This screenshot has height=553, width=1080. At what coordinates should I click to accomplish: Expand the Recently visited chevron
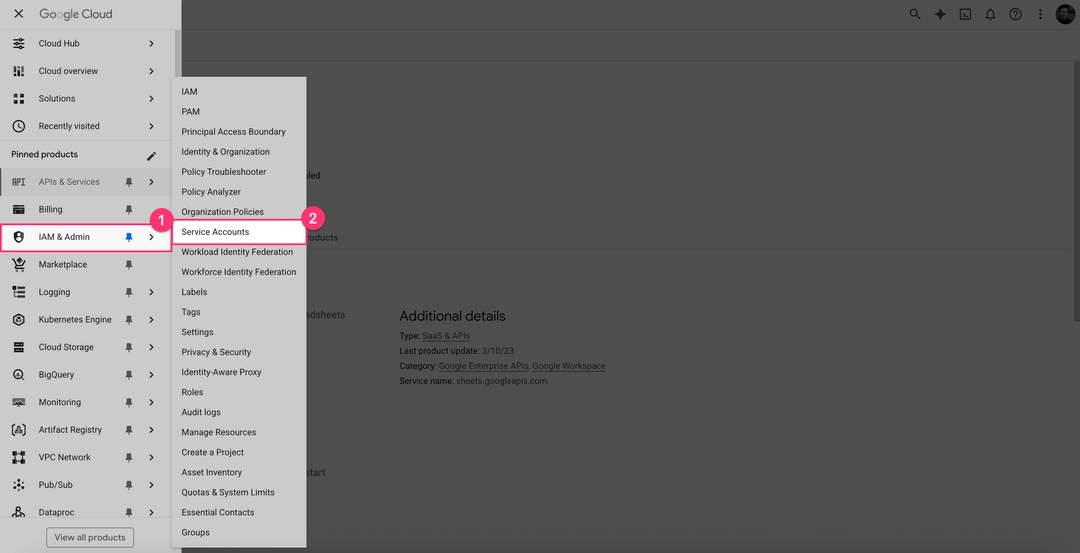click(151, 126)
